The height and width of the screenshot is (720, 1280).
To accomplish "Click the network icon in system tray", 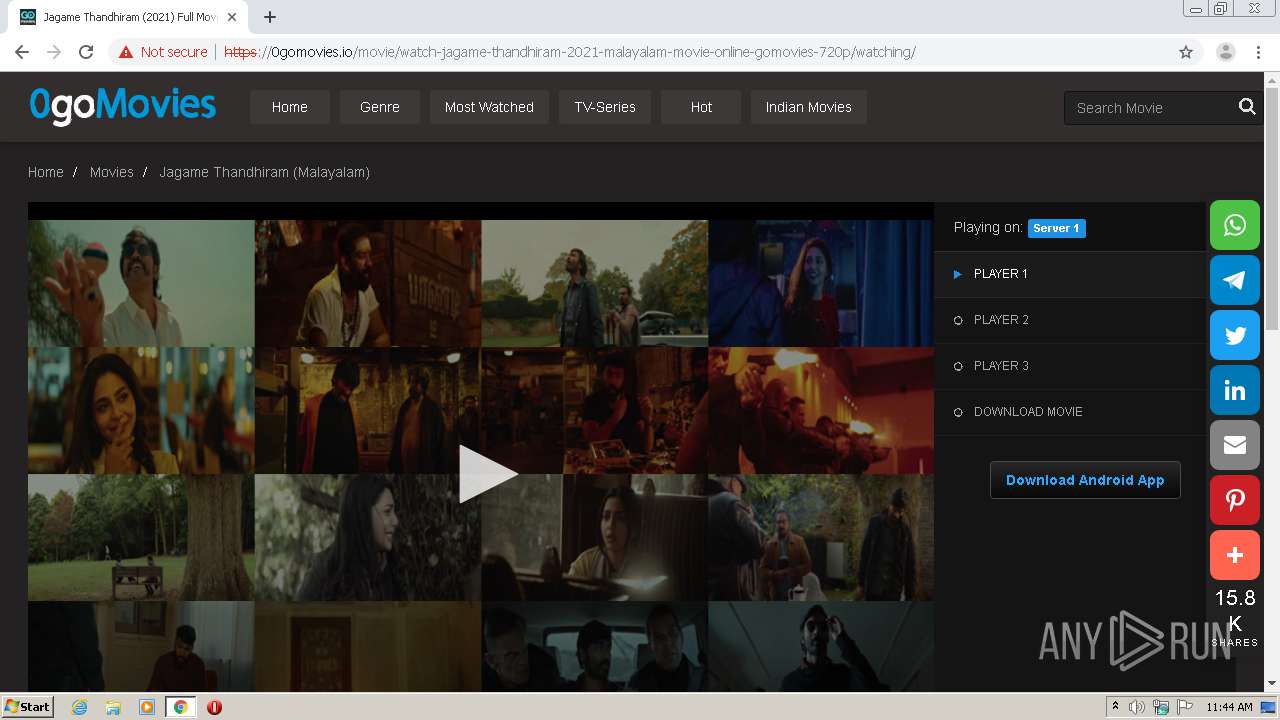I will [1161, 707].
